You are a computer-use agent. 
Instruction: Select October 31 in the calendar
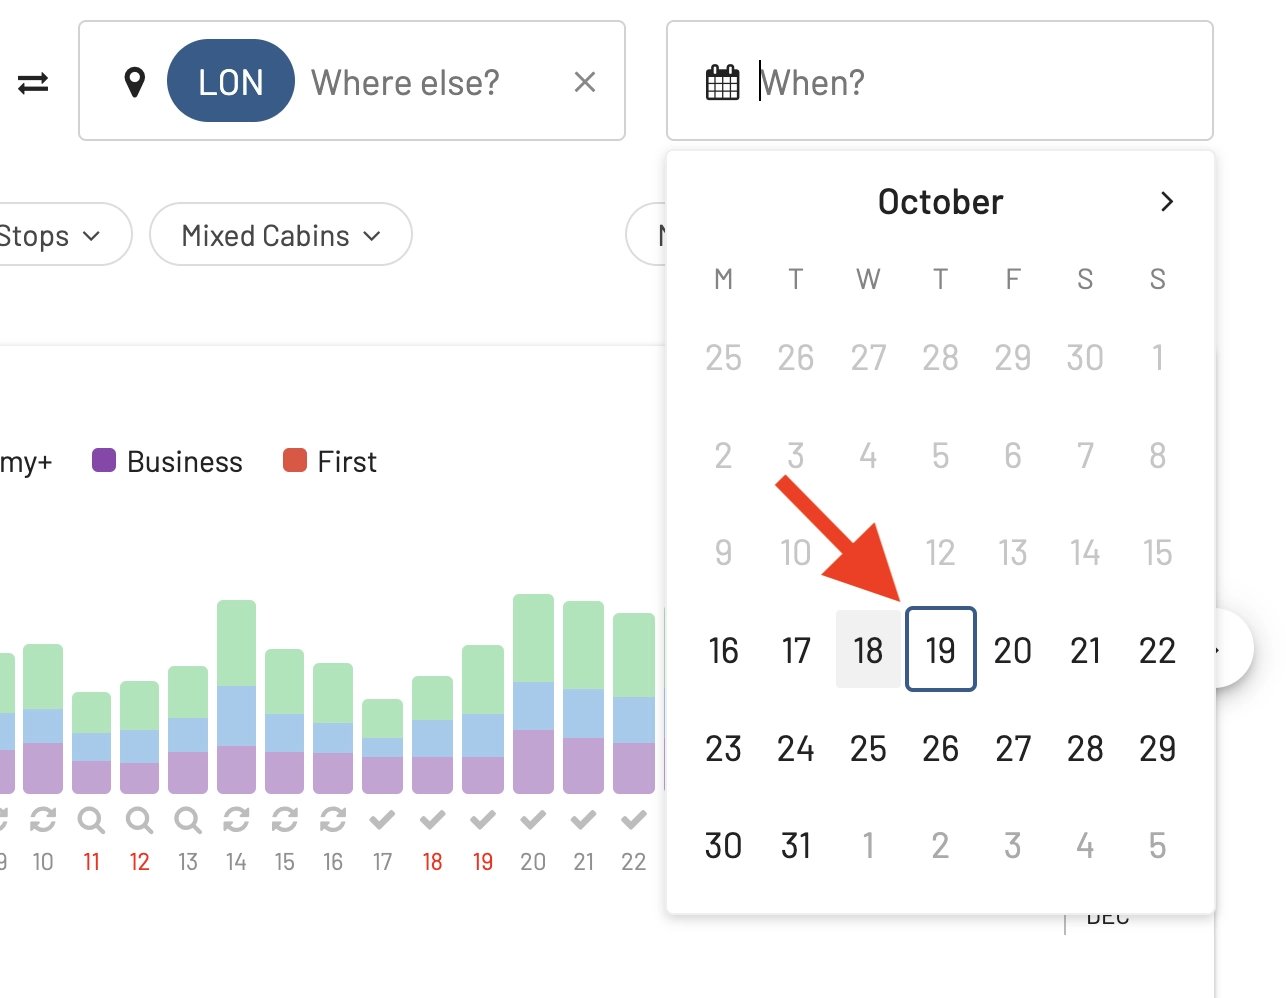click(x=796, y=846)
